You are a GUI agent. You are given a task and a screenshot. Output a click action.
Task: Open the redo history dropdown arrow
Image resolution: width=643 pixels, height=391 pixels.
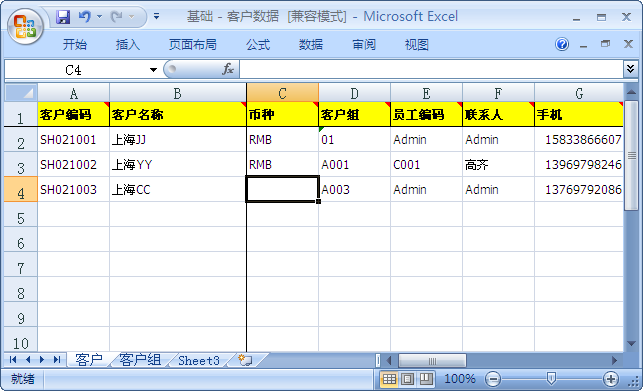tap(132, 17)
